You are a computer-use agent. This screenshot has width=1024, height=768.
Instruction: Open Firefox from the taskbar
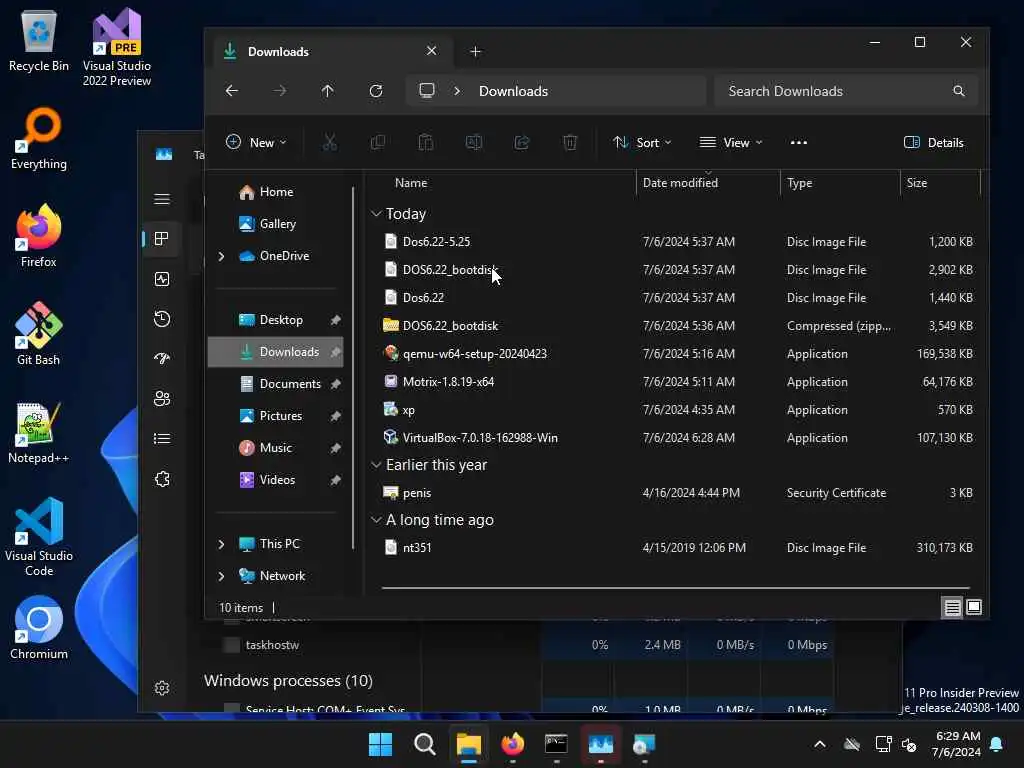tap(513, 744)
